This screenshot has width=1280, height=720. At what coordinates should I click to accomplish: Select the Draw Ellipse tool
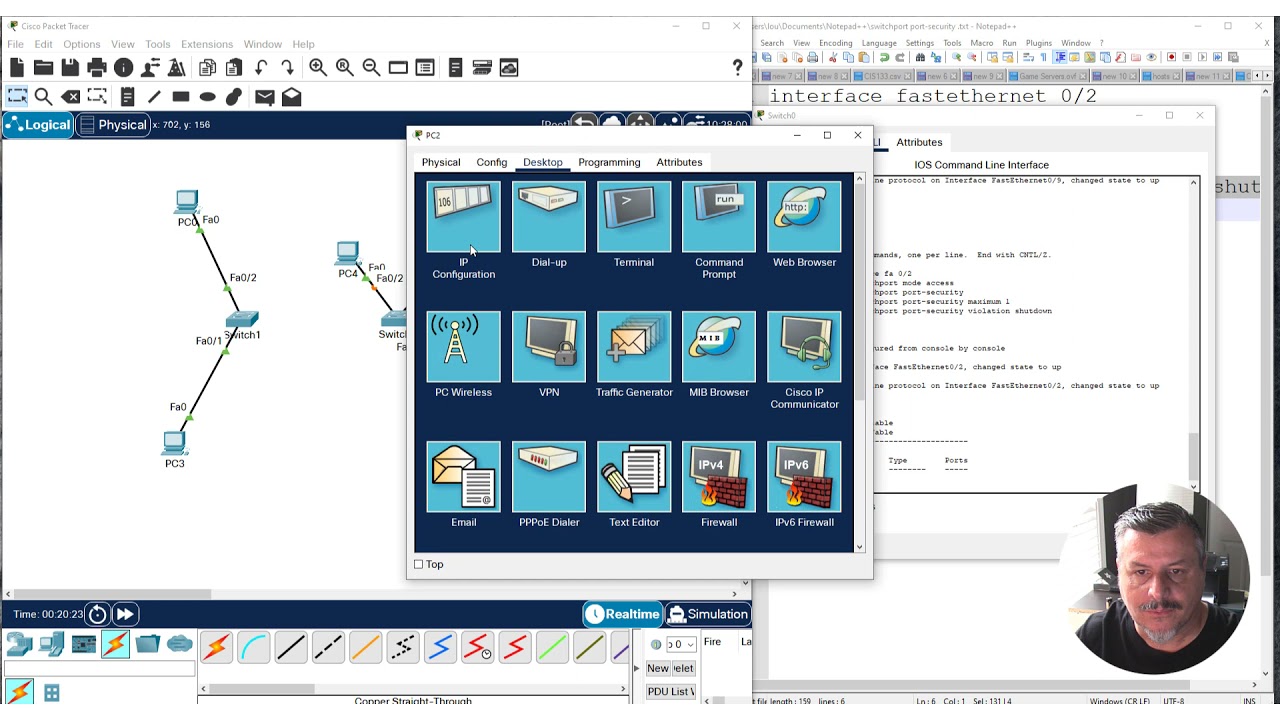(x=208, y=97)
